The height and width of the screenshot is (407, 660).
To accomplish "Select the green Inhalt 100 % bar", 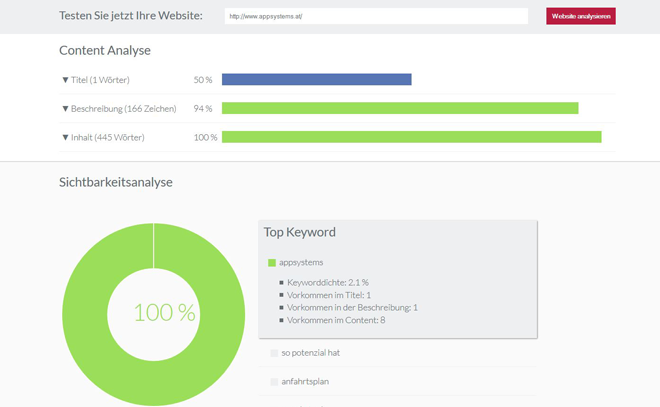I will [411, 137].
